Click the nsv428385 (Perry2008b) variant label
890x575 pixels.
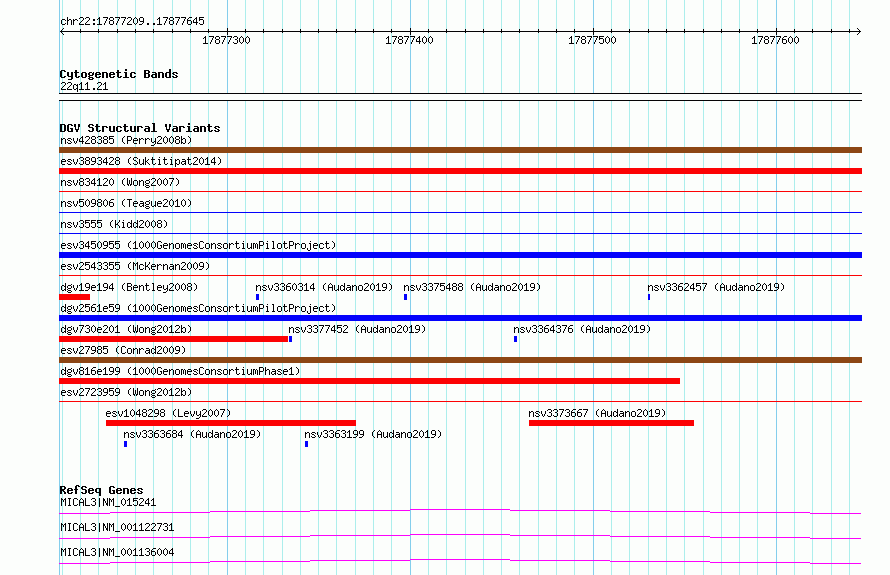coord(126,140)
